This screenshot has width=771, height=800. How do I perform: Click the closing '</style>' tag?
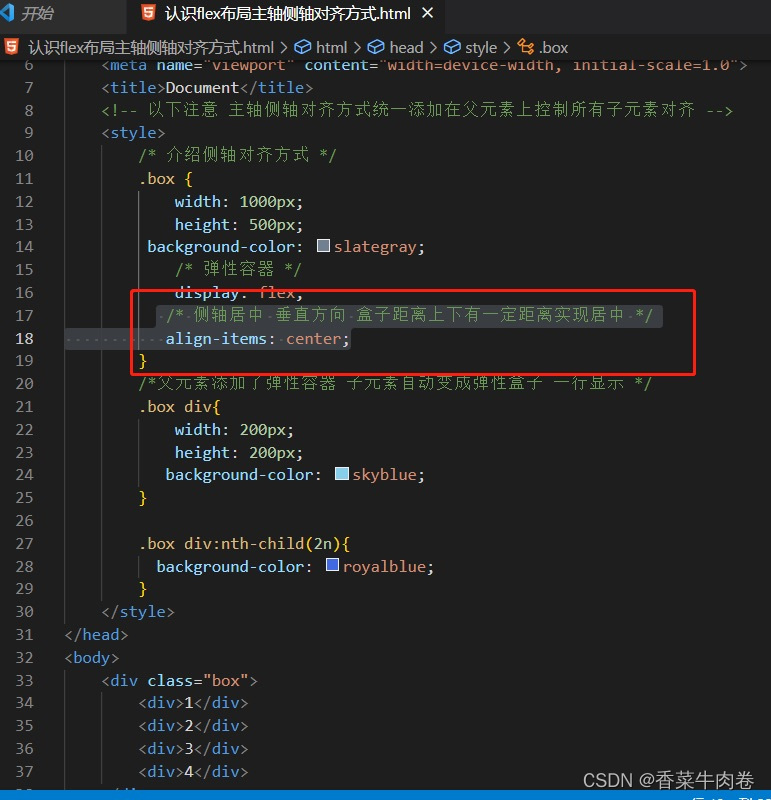tap(138, 612)
